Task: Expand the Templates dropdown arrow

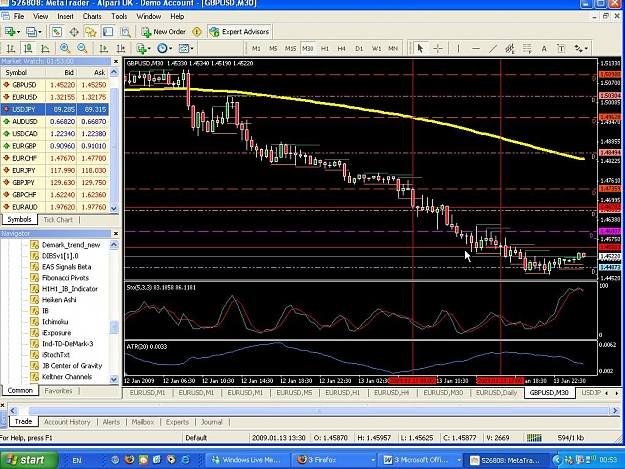Action: (192, 49)
